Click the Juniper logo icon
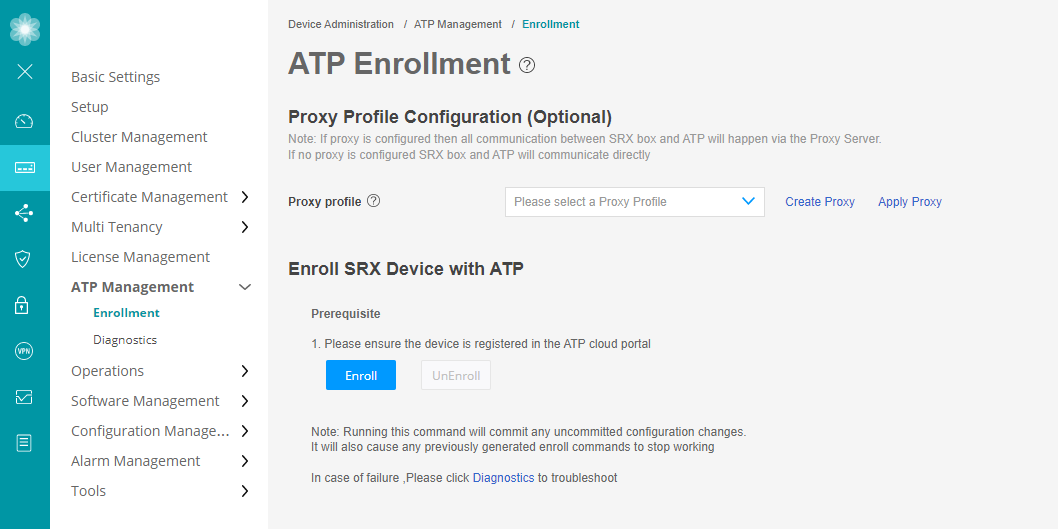 25,29
